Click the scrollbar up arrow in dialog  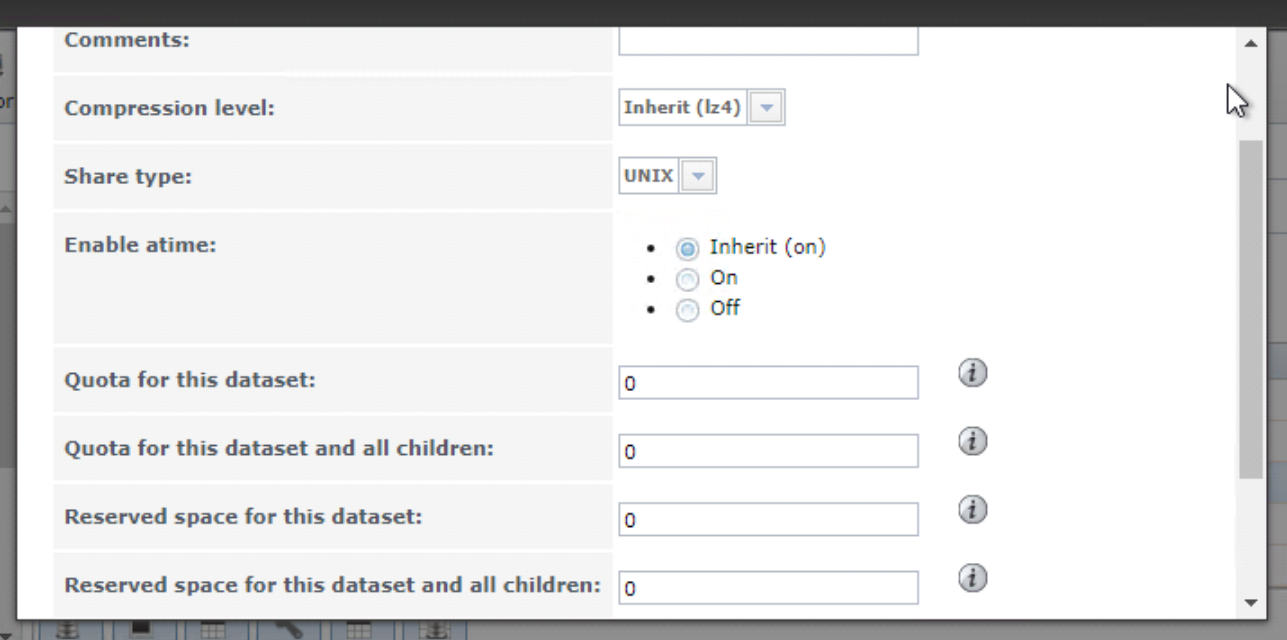tap(1250, 43)
